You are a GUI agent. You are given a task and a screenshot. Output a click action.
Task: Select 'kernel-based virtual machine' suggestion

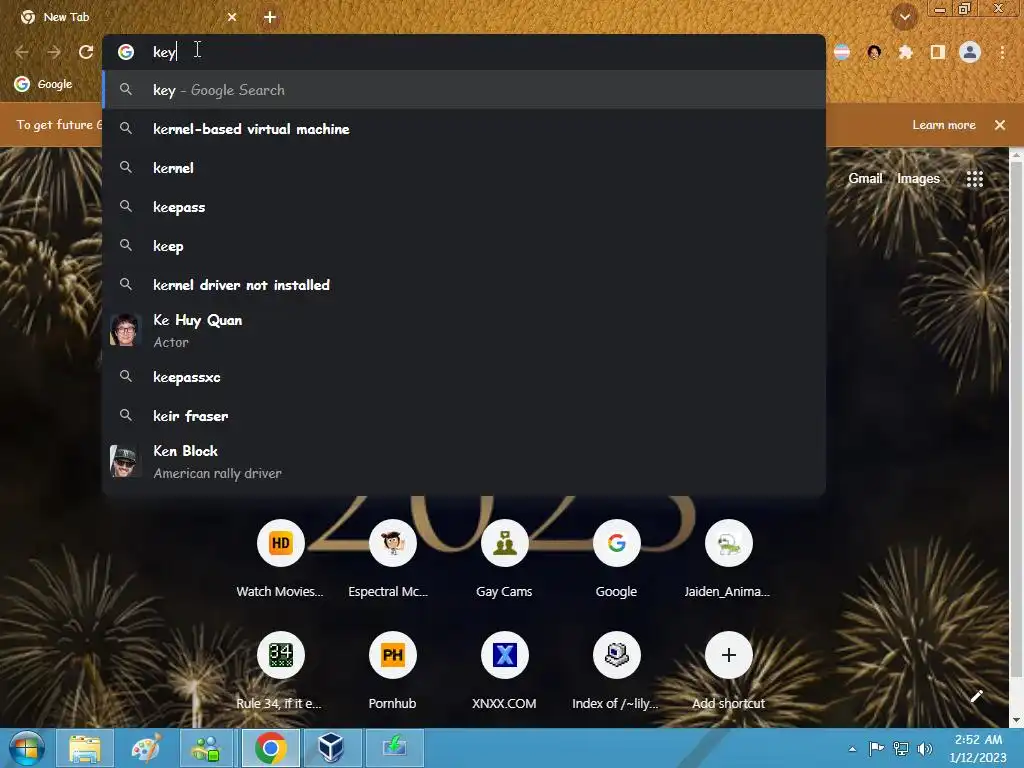point(464,129)
